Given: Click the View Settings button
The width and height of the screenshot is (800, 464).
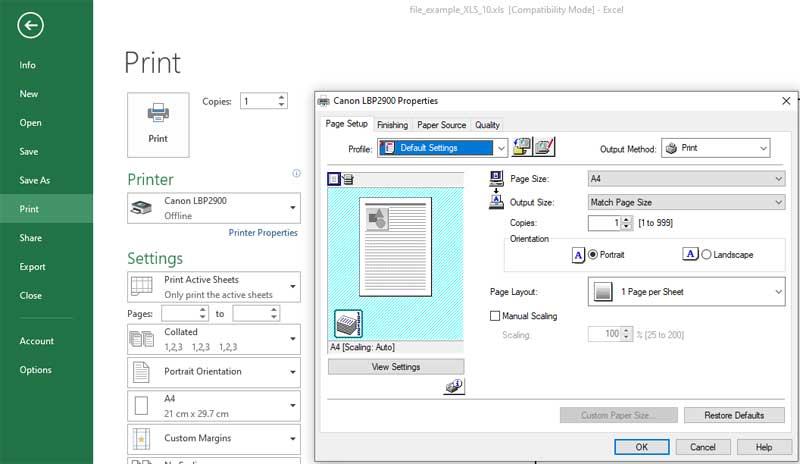Looking at the screenshot, I should coord(396,367).
